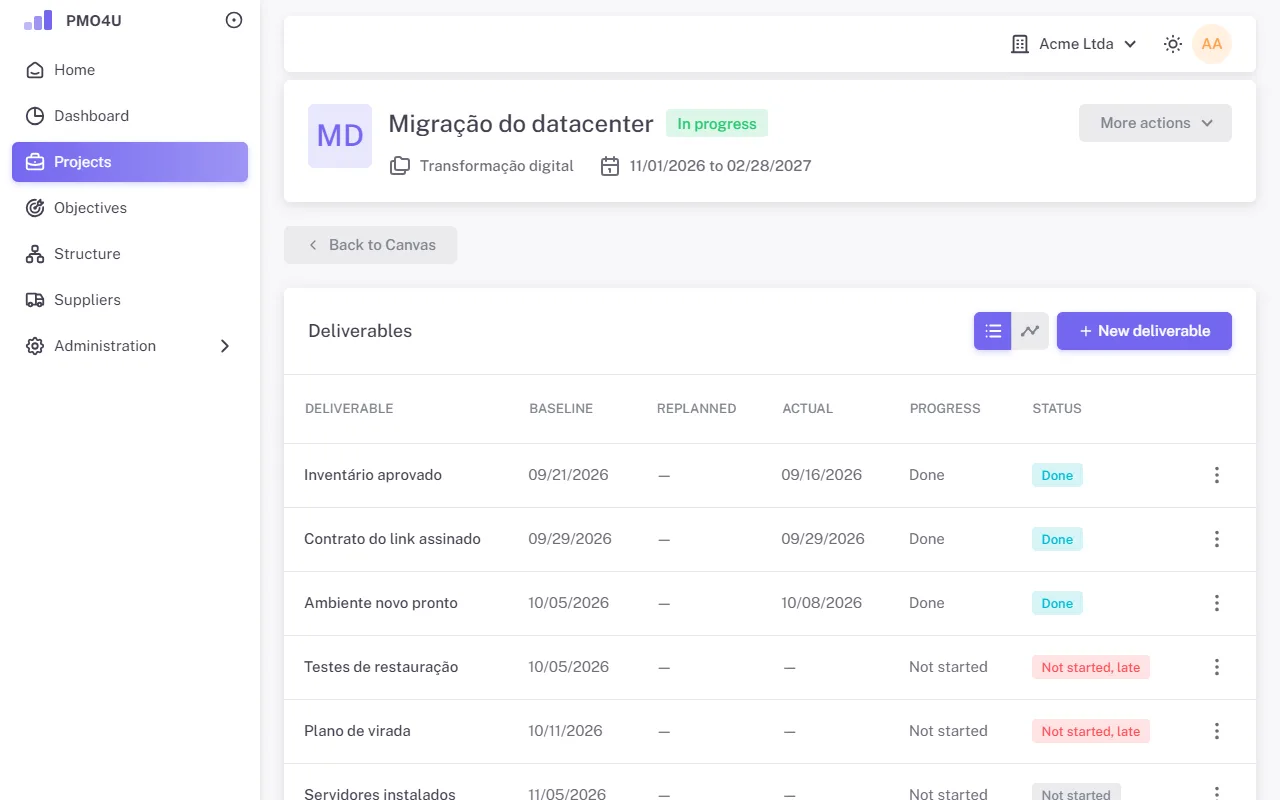Viewport: 1280px width, 800px height.
Task: Click Done status badge for Ambiente novo pronto
Action: (1057, 603)
